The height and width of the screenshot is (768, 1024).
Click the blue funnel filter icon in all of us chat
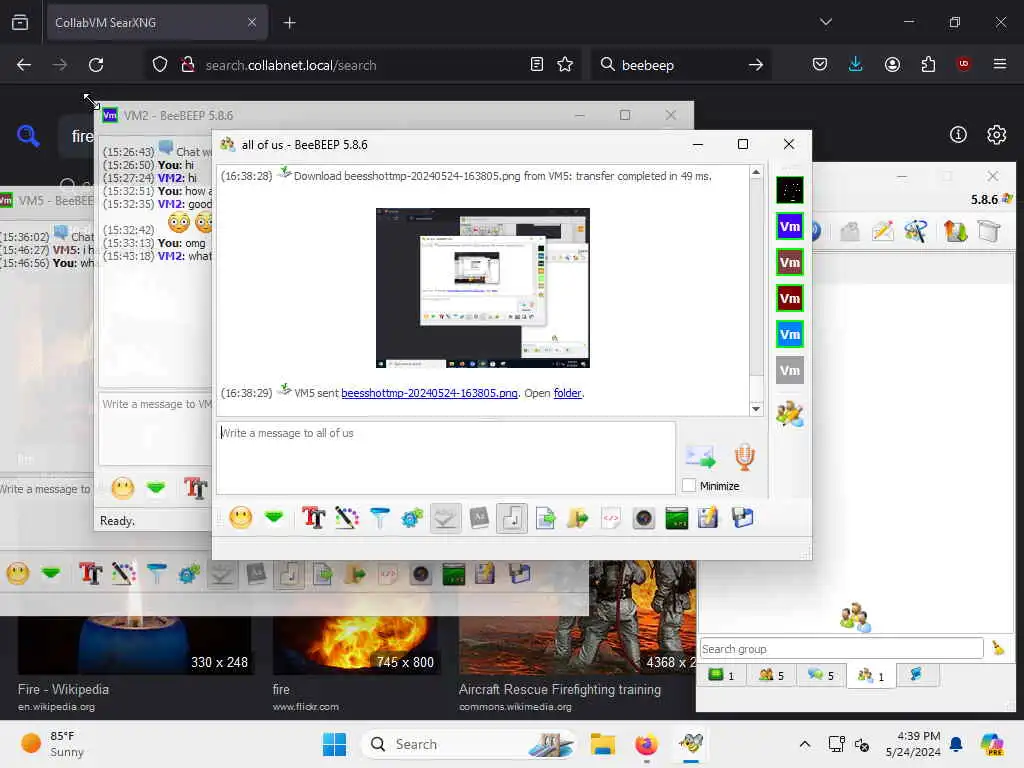[379, 518]
